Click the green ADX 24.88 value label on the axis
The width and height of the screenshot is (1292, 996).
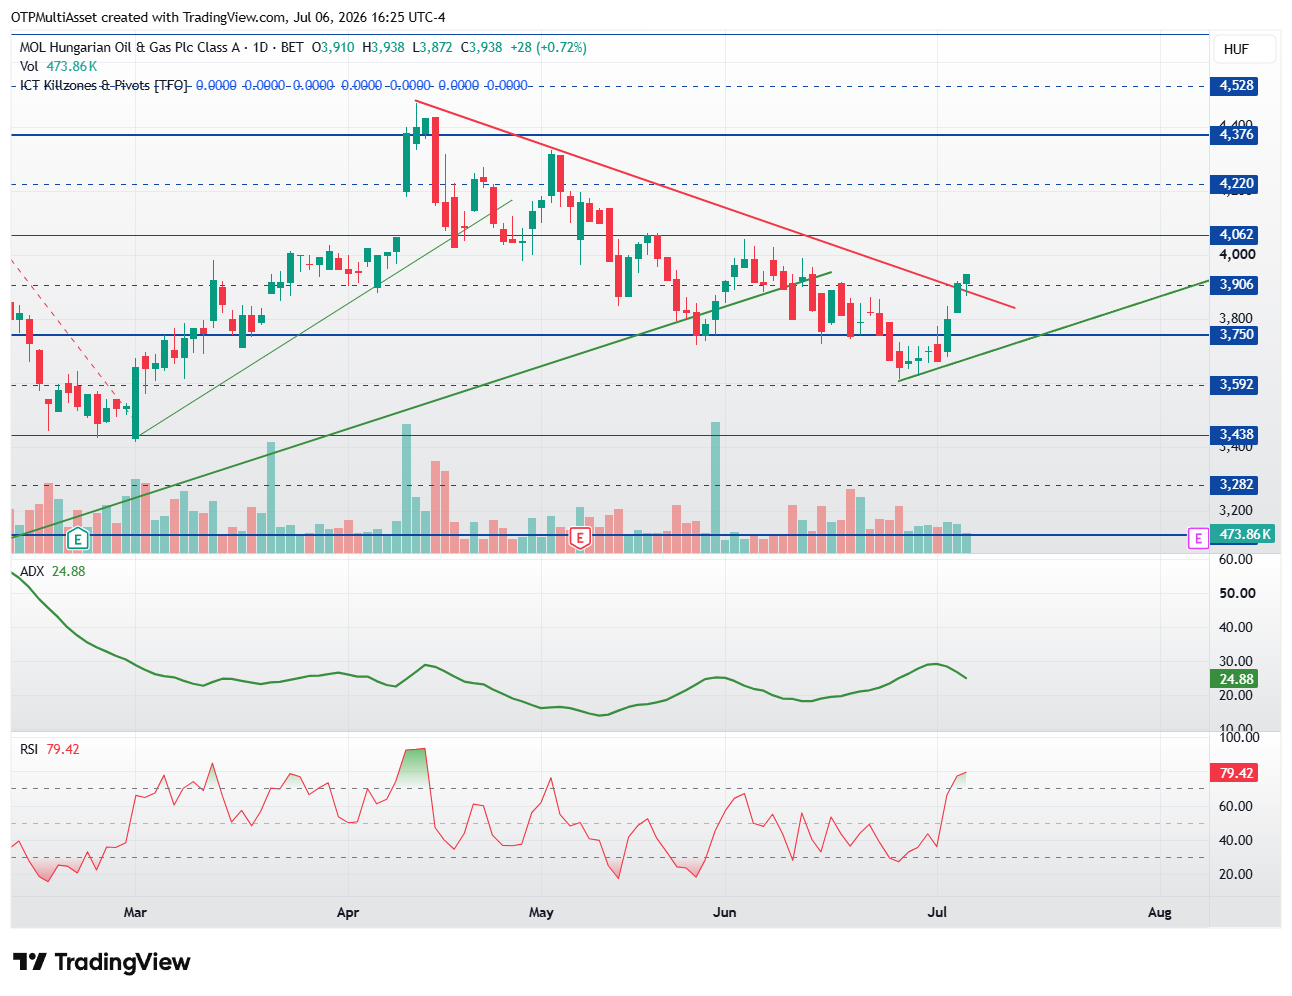point(1236,679)
